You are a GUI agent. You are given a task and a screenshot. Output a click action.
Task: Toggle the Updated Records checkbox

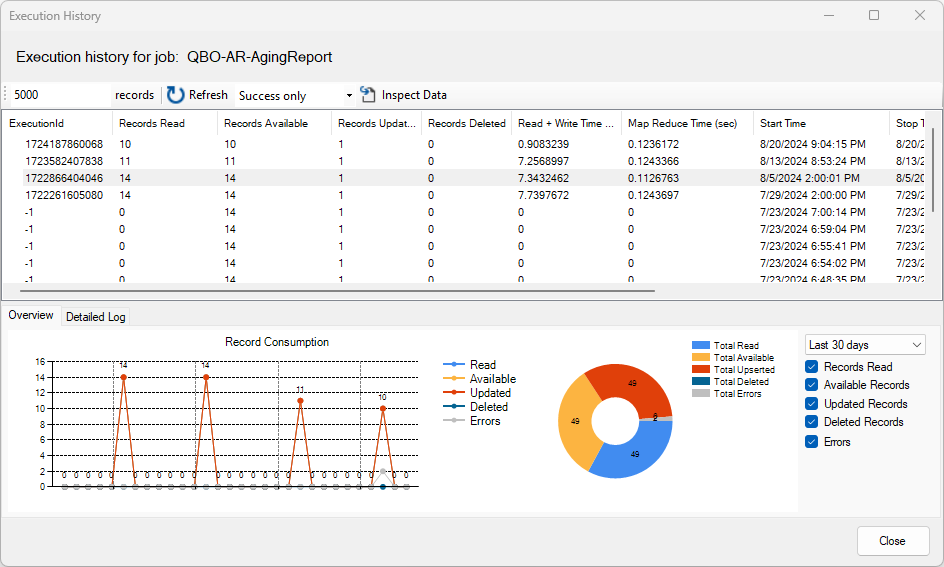click(x=812, y=403)
